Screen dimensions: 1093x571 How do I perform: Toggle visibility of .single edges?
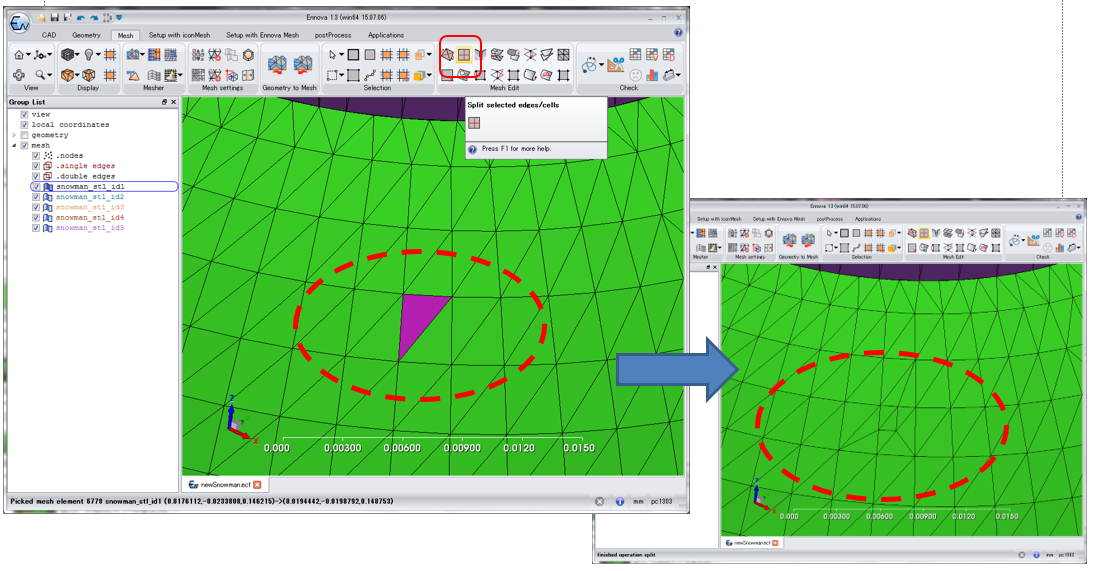pyautogui.click(x=37, y=166)
